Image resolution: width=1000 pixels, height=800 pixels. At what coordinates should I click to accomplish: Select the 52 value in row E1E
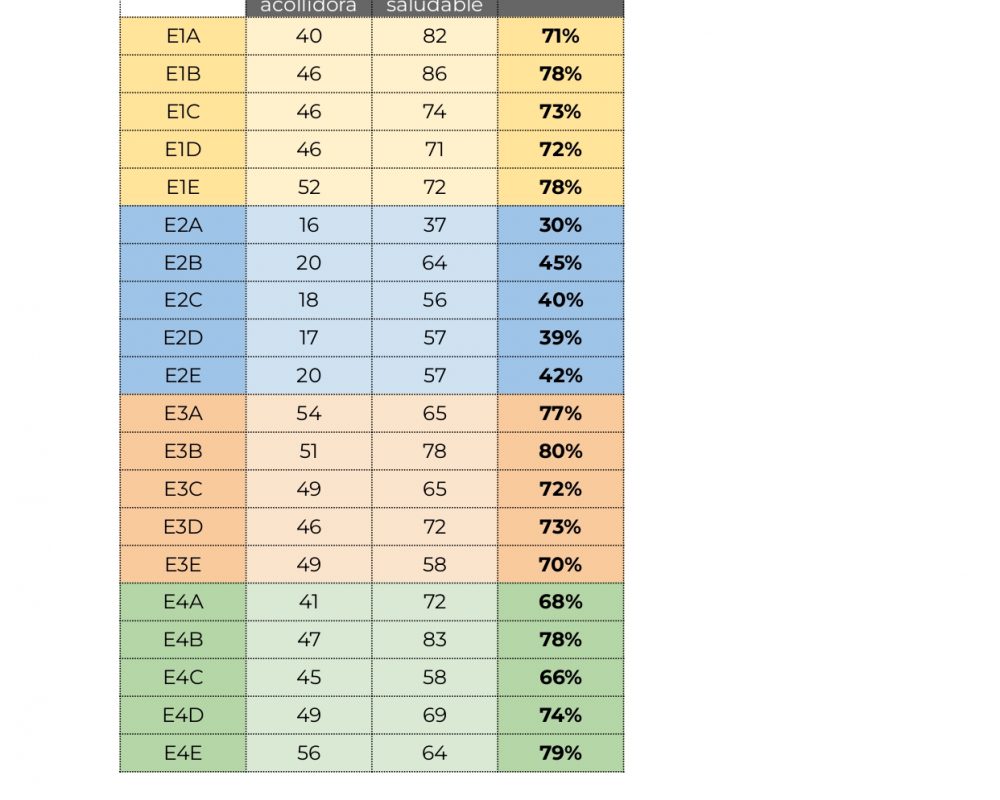point(309,187)
